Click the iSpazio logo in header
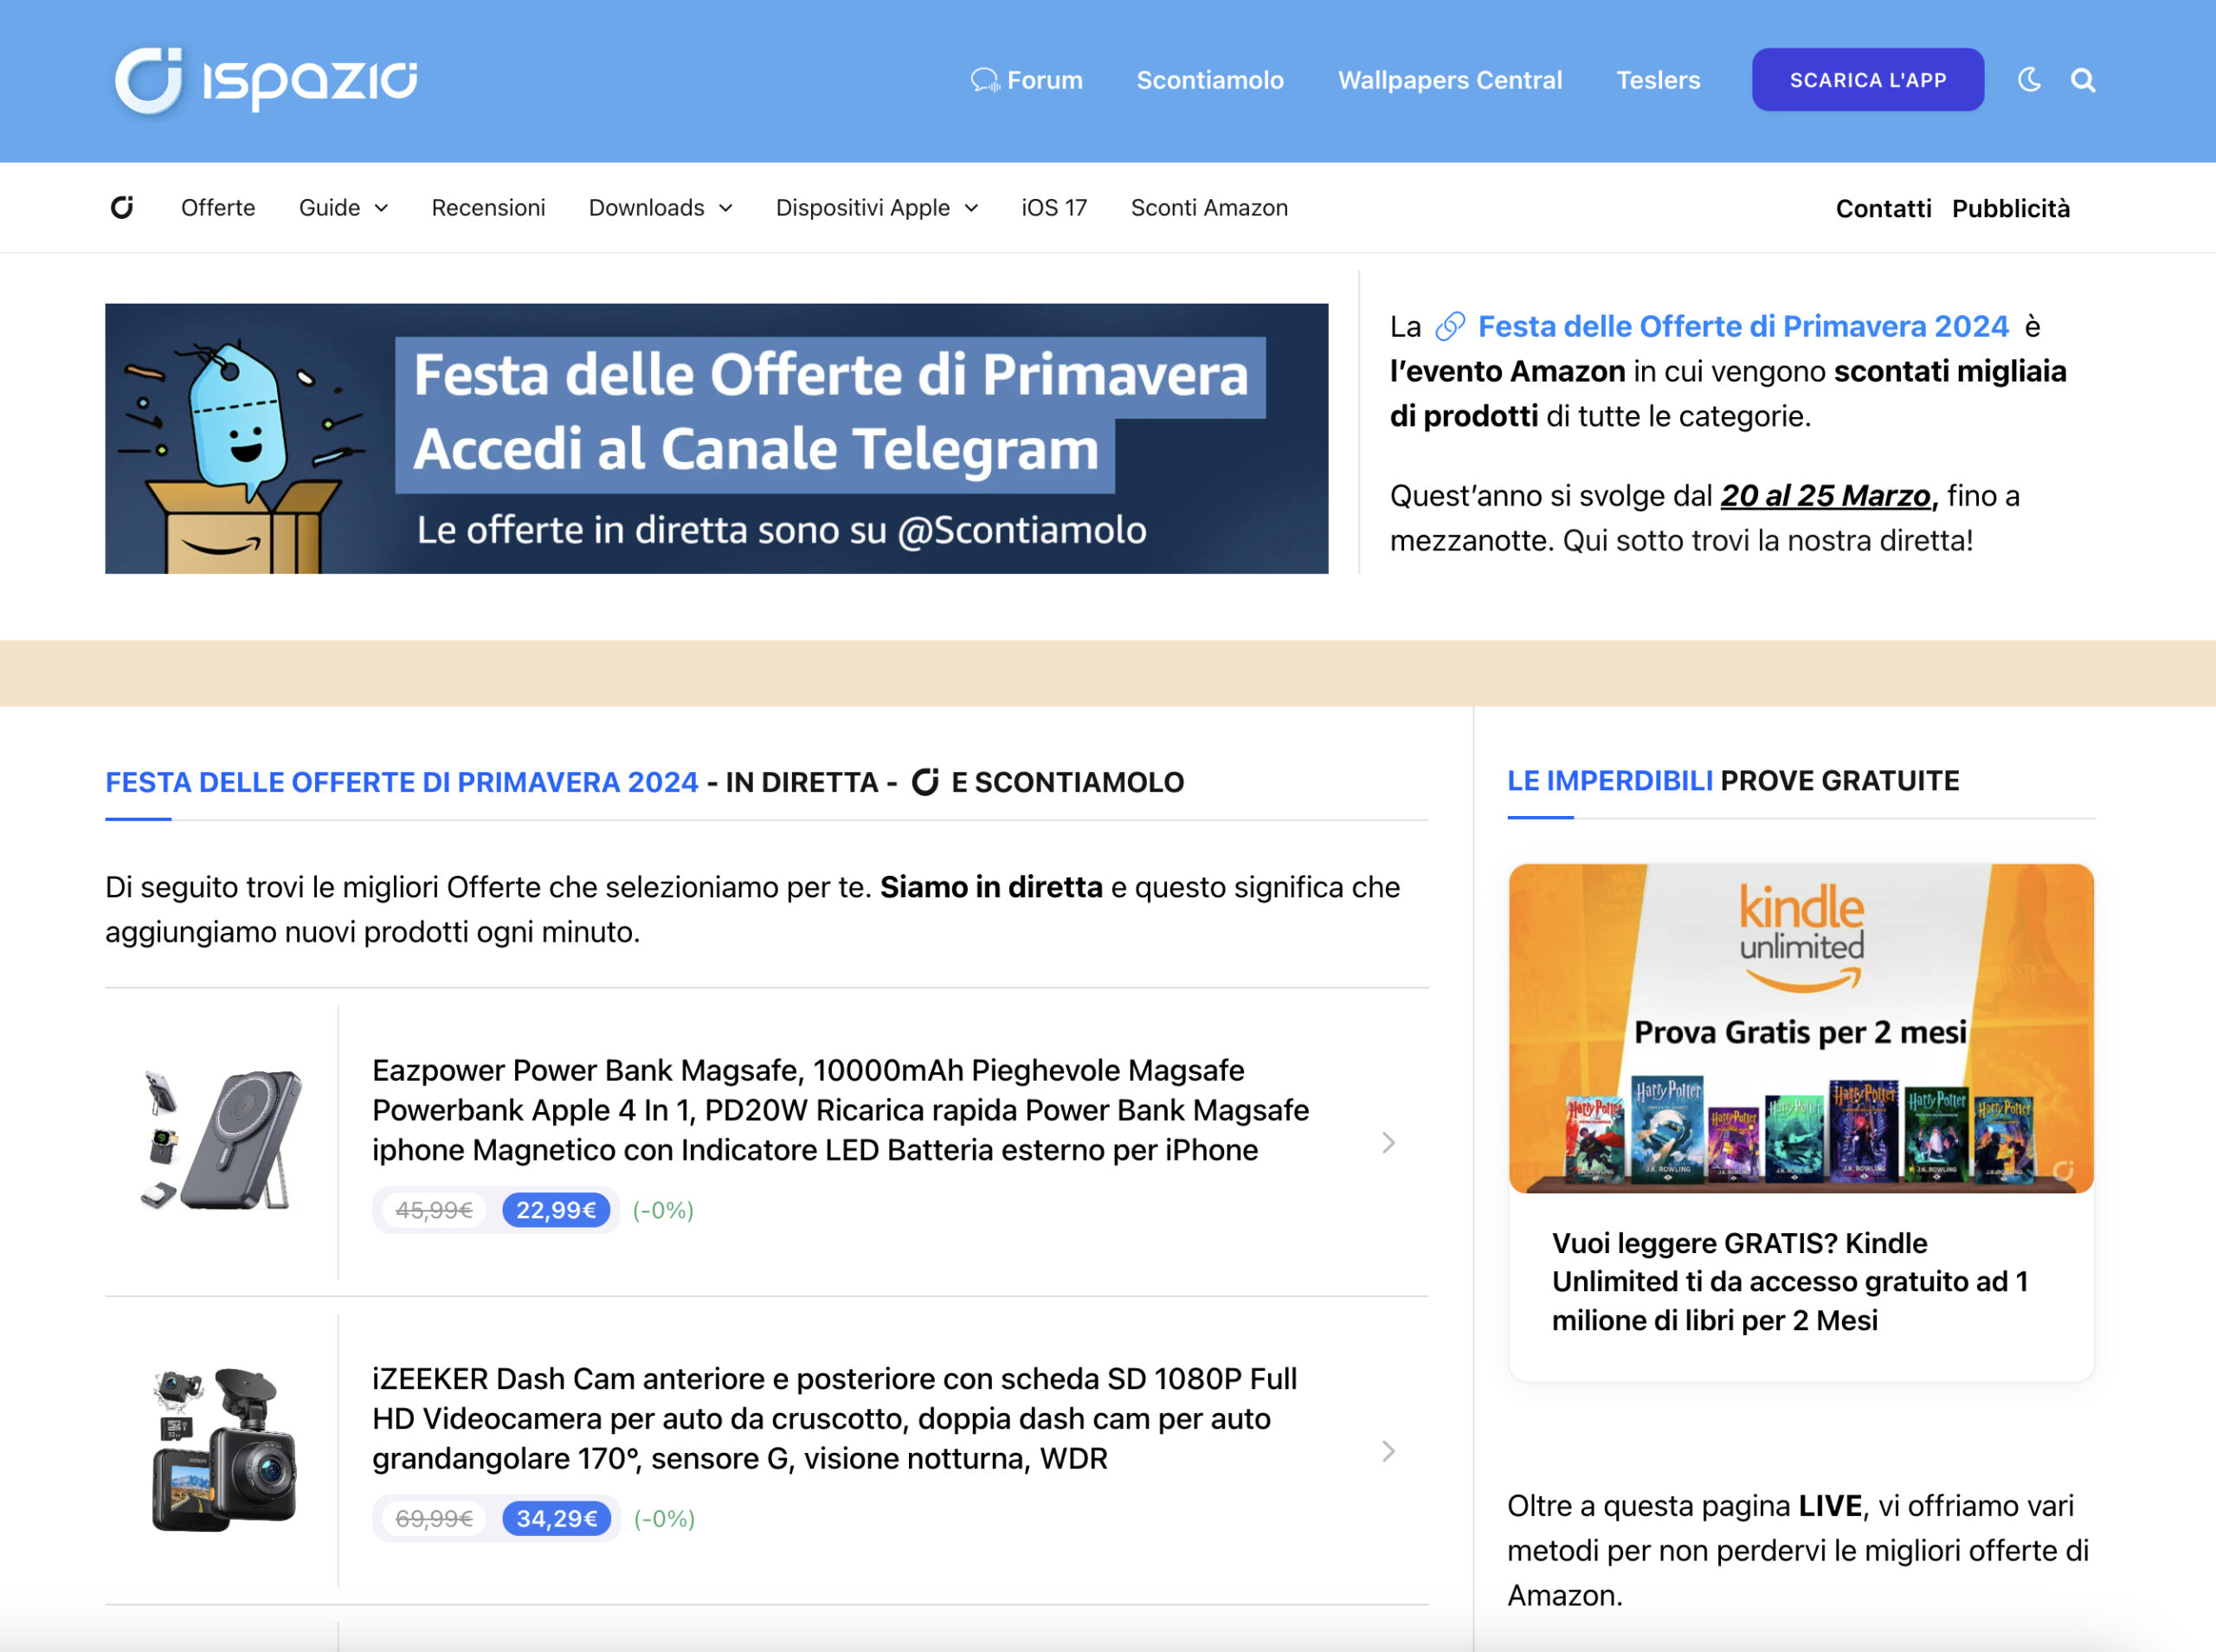The height and width of the screenshot is (1652, 2216). coord(265,80)
